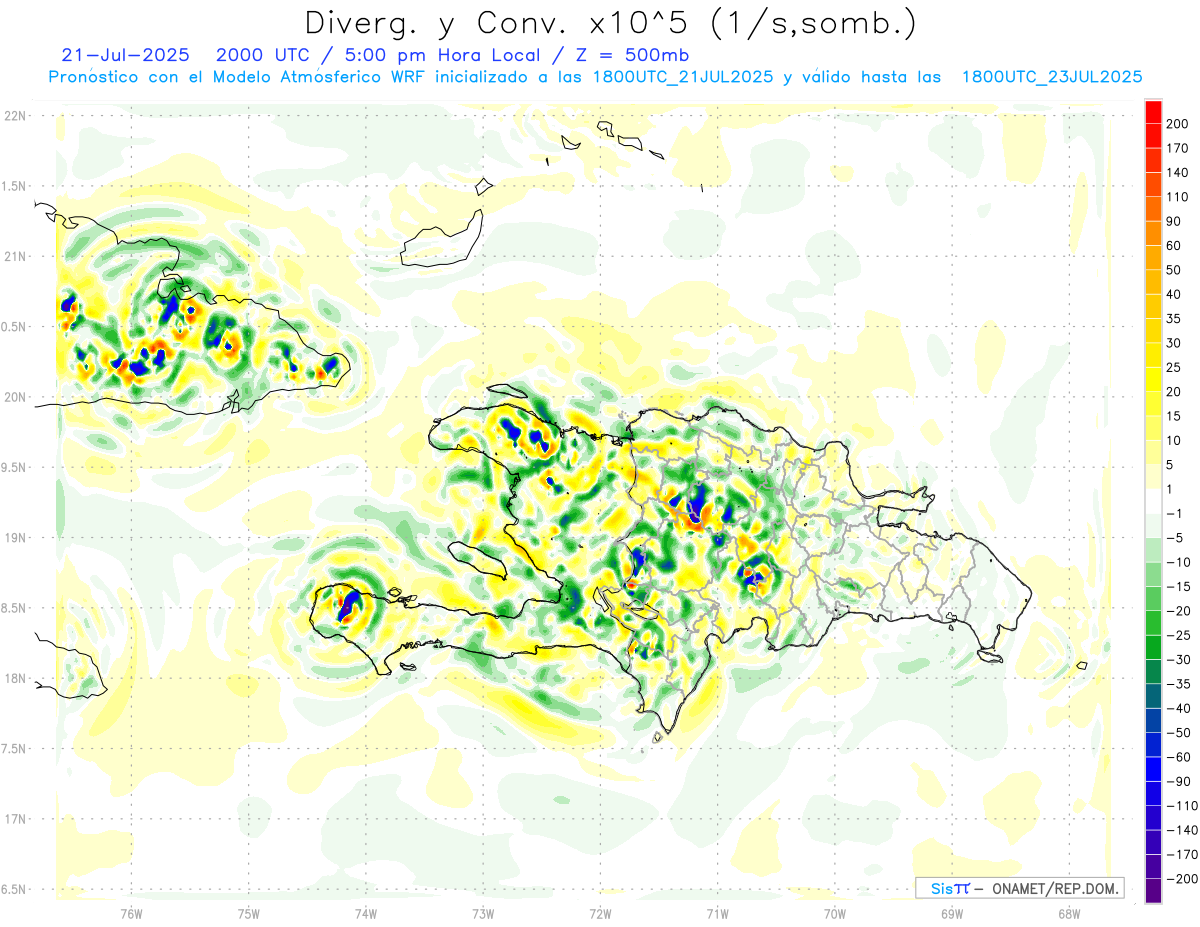Click the "21N" latitude label

point(15,256)
